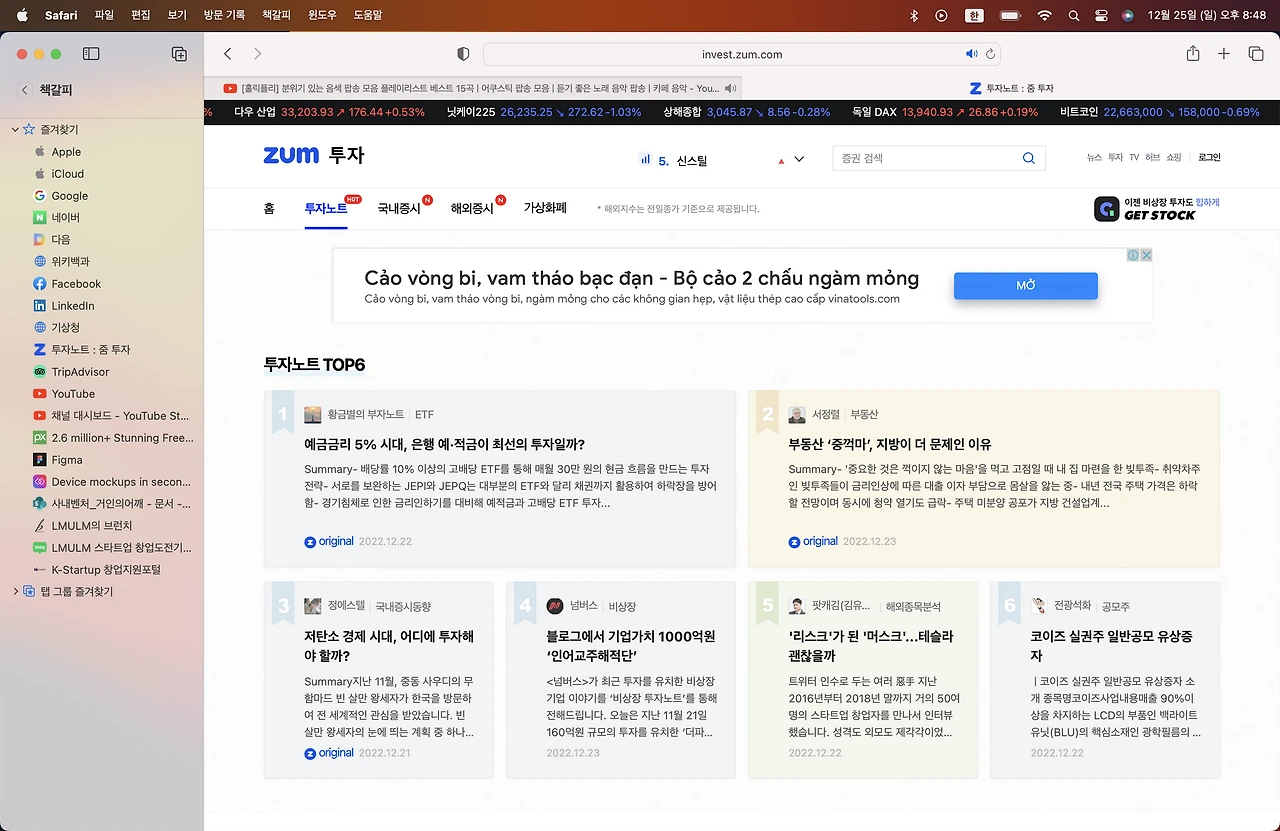Viewport: 1280px width, 831px height.
Task: Click the MỞ button on the ad
Action: tap(1026, 286)
